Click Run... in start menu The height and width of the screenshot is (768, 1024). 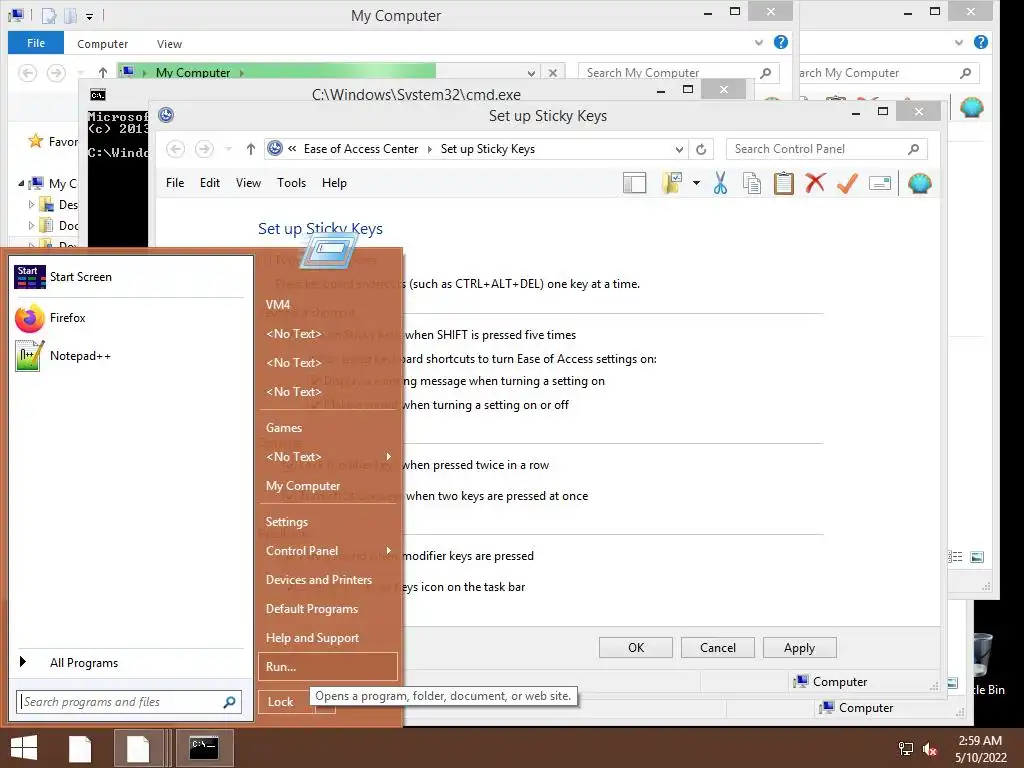coord(328,667)
